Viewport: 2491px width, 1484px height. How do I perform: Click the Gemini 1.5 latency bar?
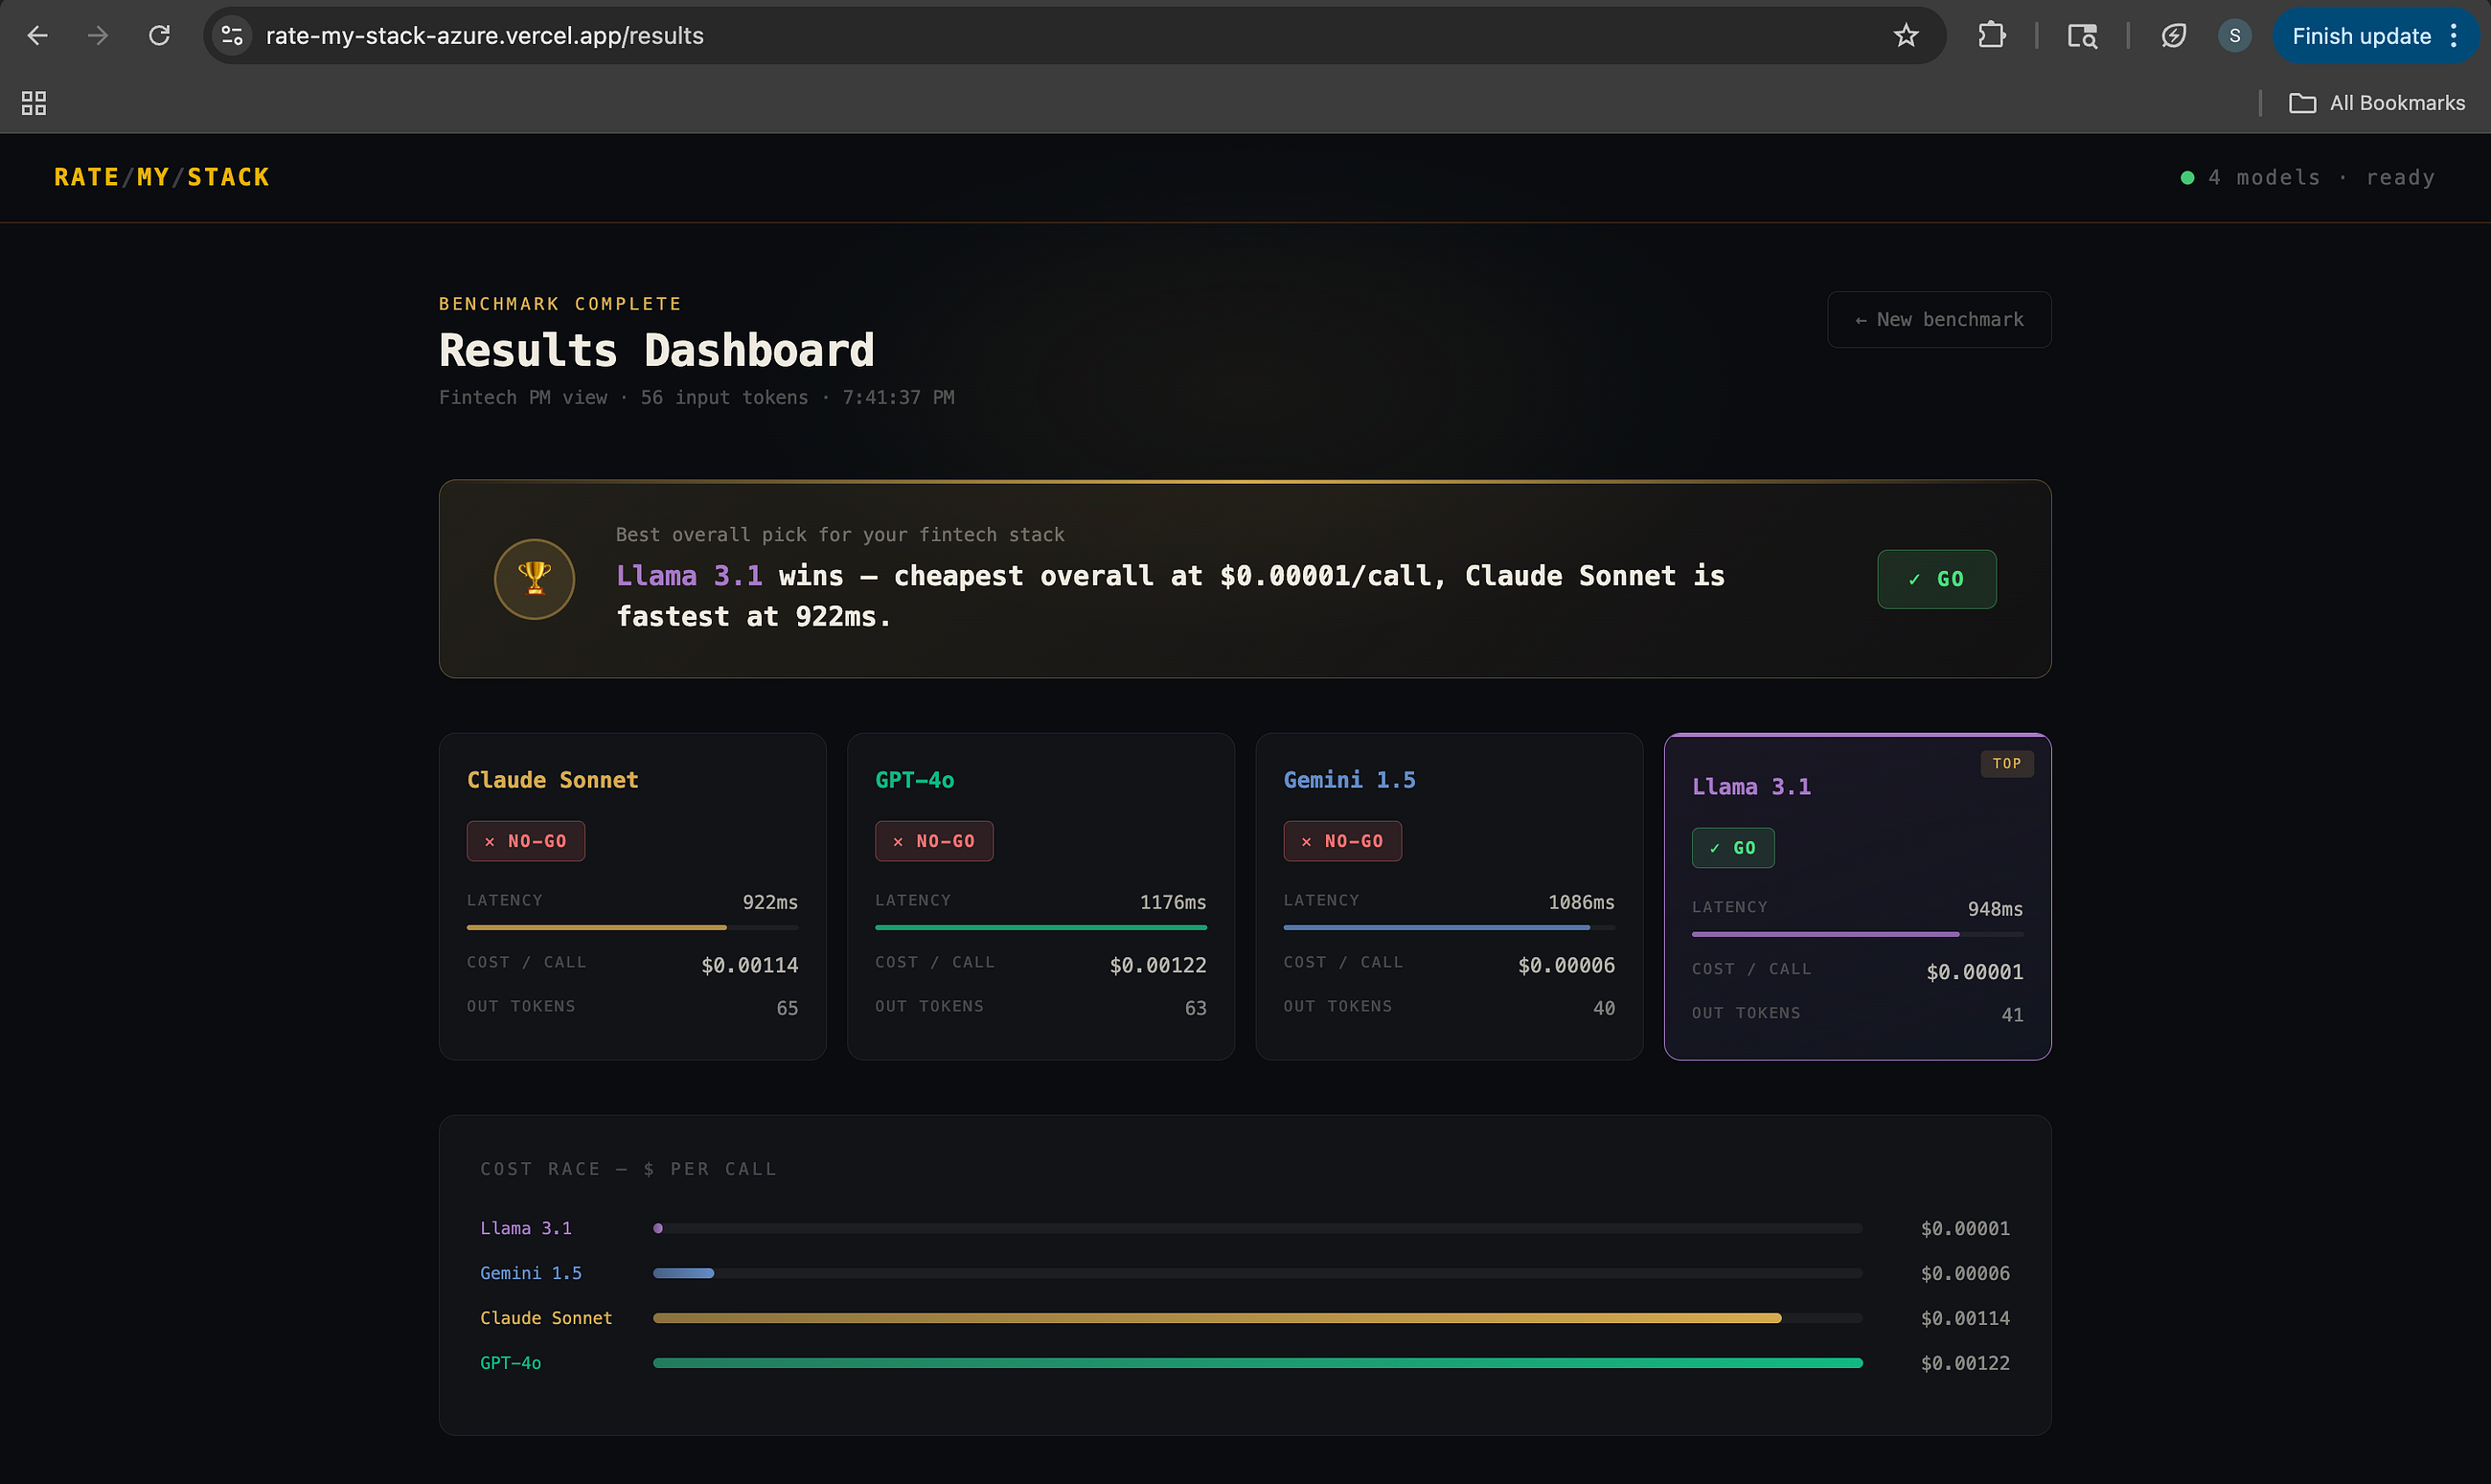pos(1449,928)
